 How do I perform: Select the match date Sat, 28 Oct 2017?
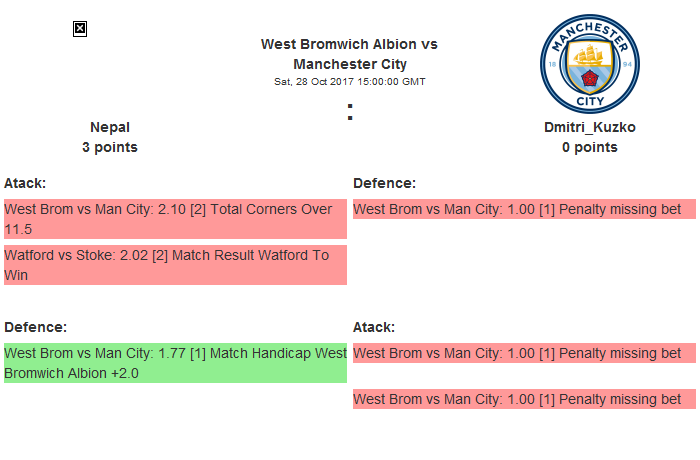(349, 82)
